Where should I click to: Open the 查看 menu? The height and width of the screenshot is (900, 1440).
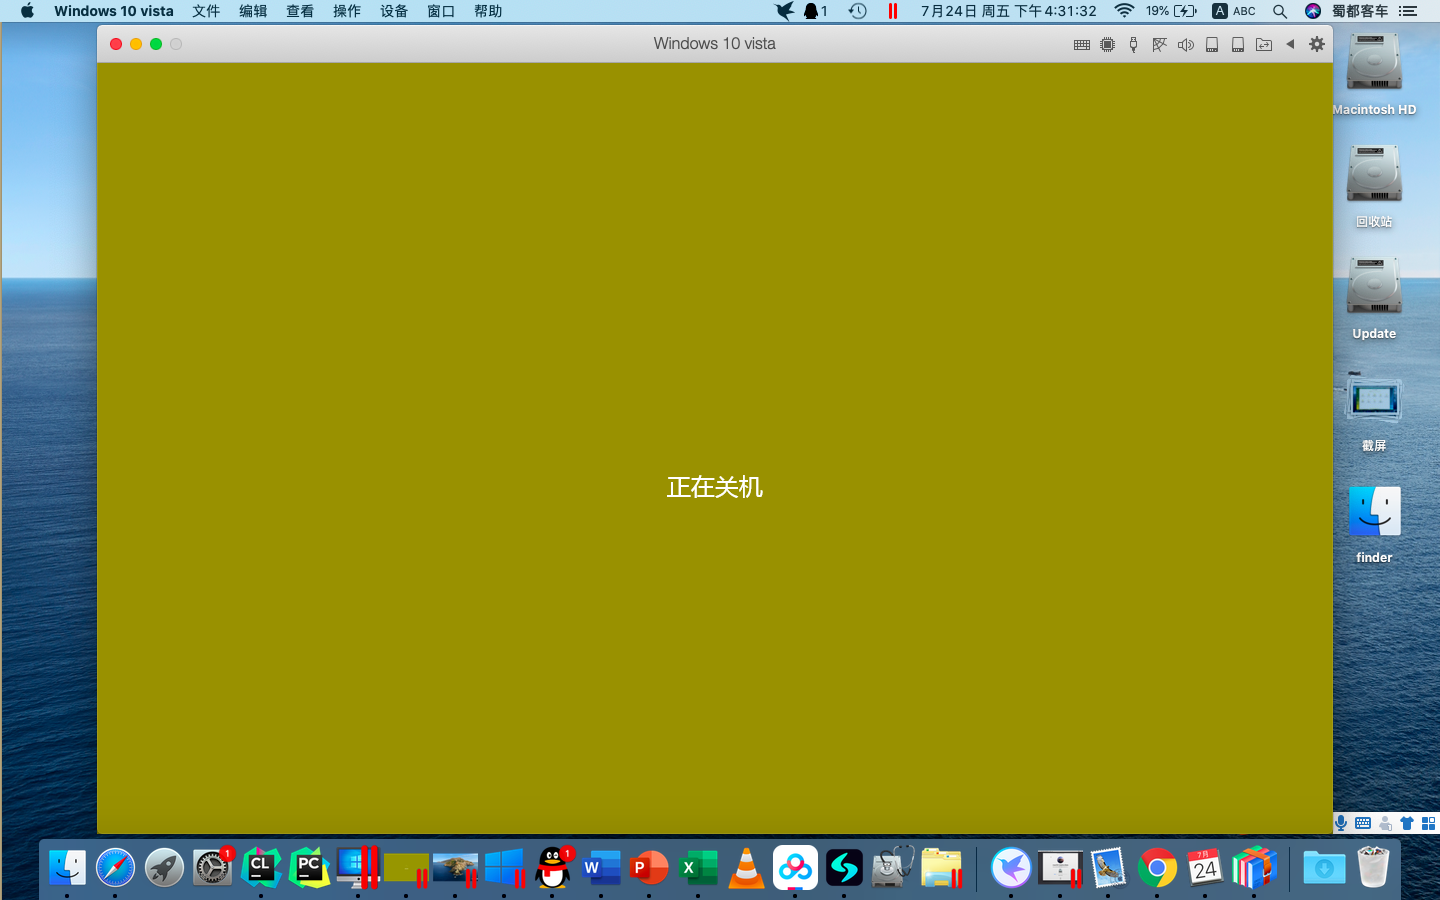click(299, 11)
